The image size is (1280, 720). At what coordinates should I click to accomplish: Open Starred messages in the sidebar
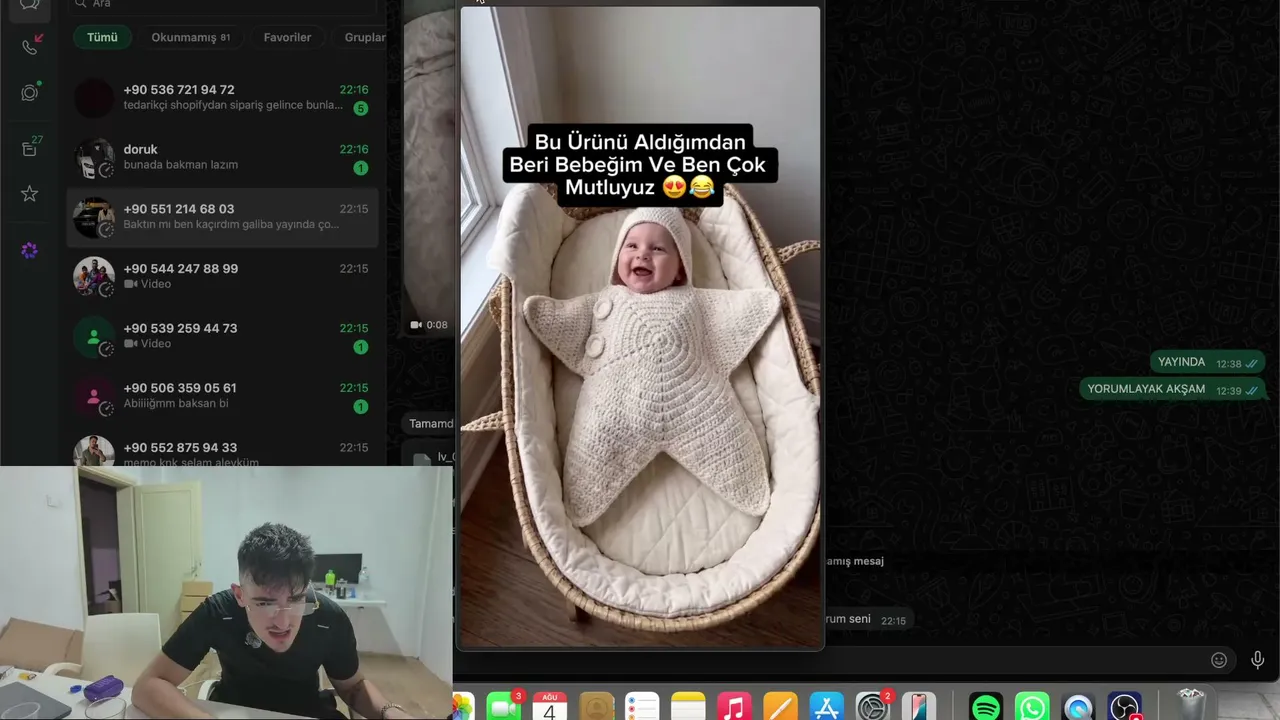[x=30, y=194]
